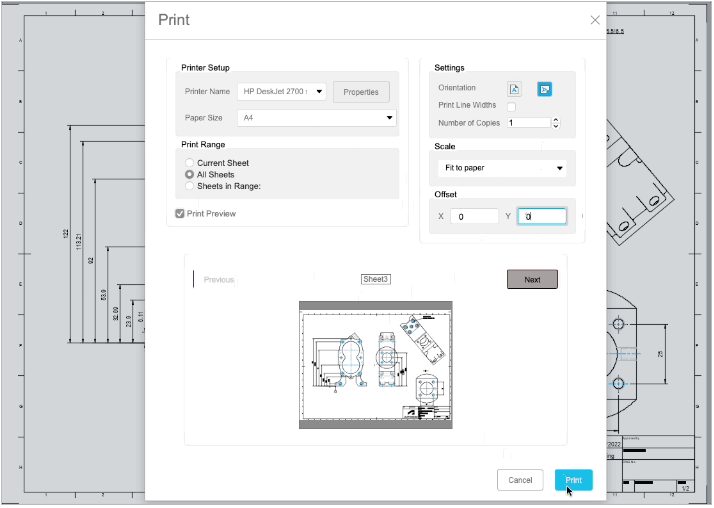The image size is (714, 508).
Task: Open Printer Name dropdown
Action: point(281,91)
